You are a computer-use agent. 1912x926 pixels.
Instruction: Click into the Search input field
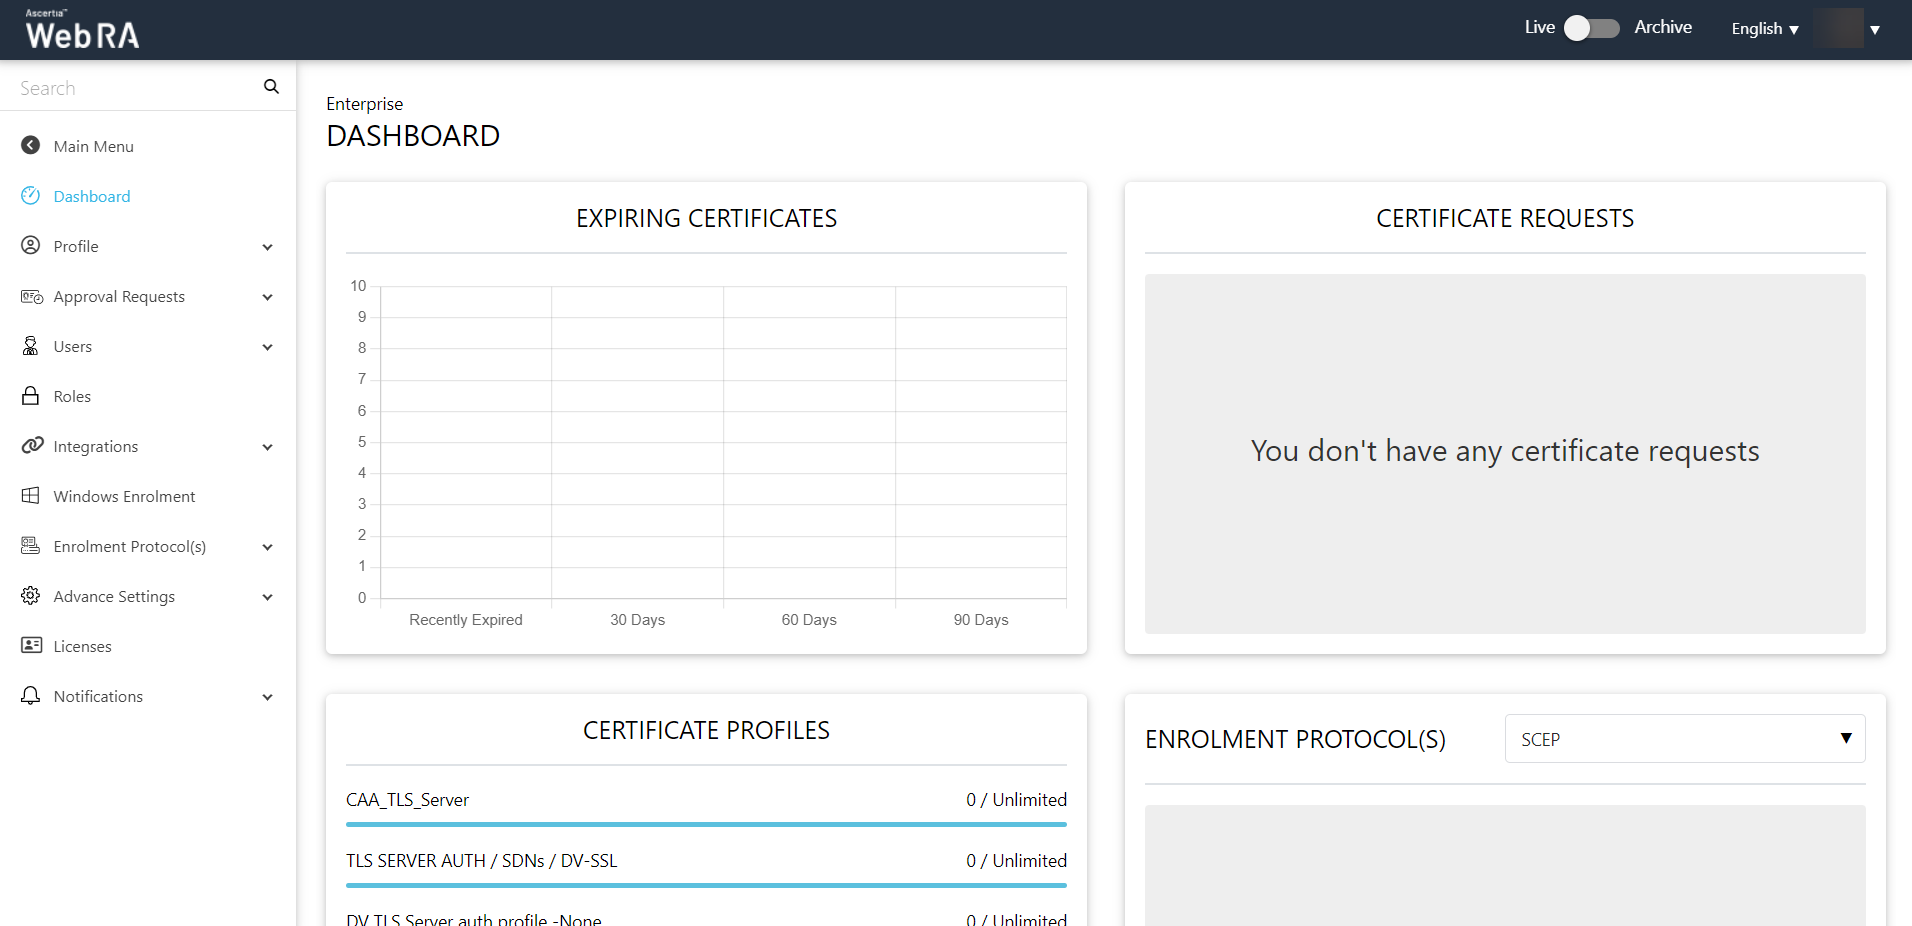click(135, 88)
